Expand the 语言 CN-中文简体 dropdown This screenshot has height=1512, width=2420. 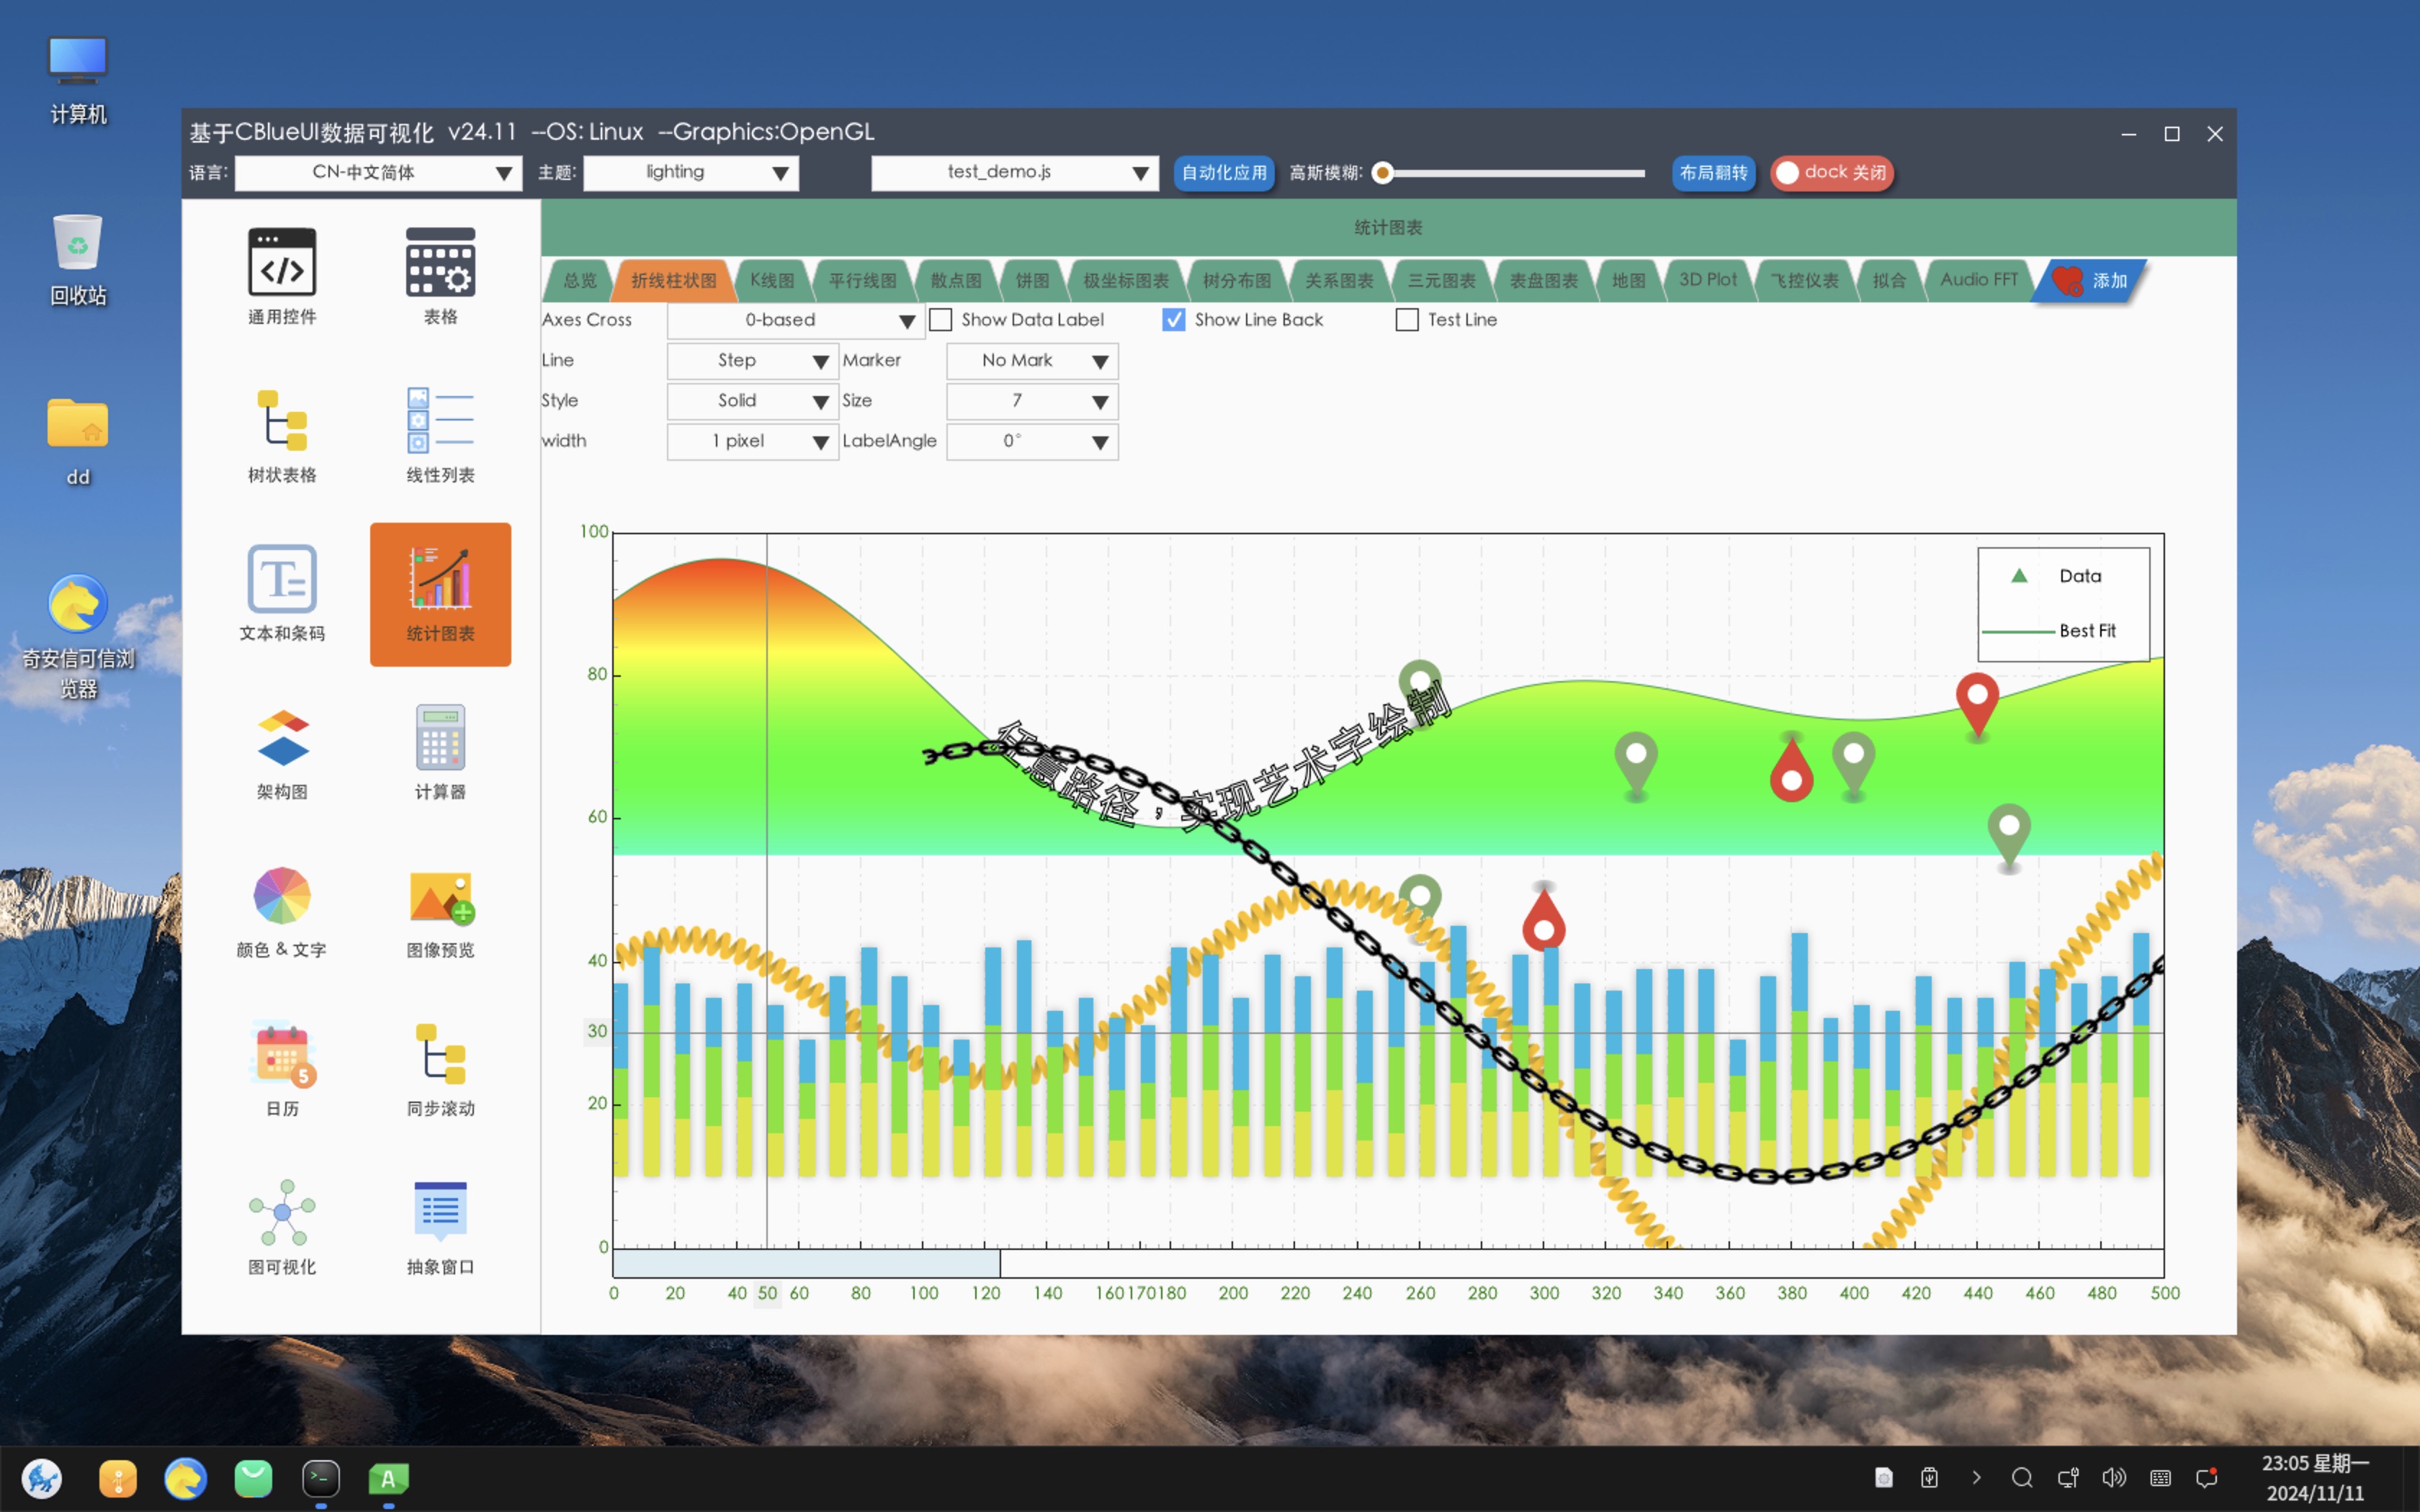click(379, 173)
